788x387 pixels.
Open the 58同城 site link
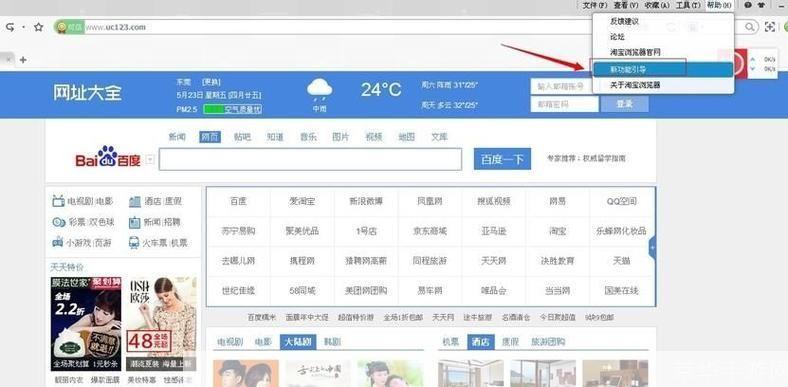click(x=302, y=291)
